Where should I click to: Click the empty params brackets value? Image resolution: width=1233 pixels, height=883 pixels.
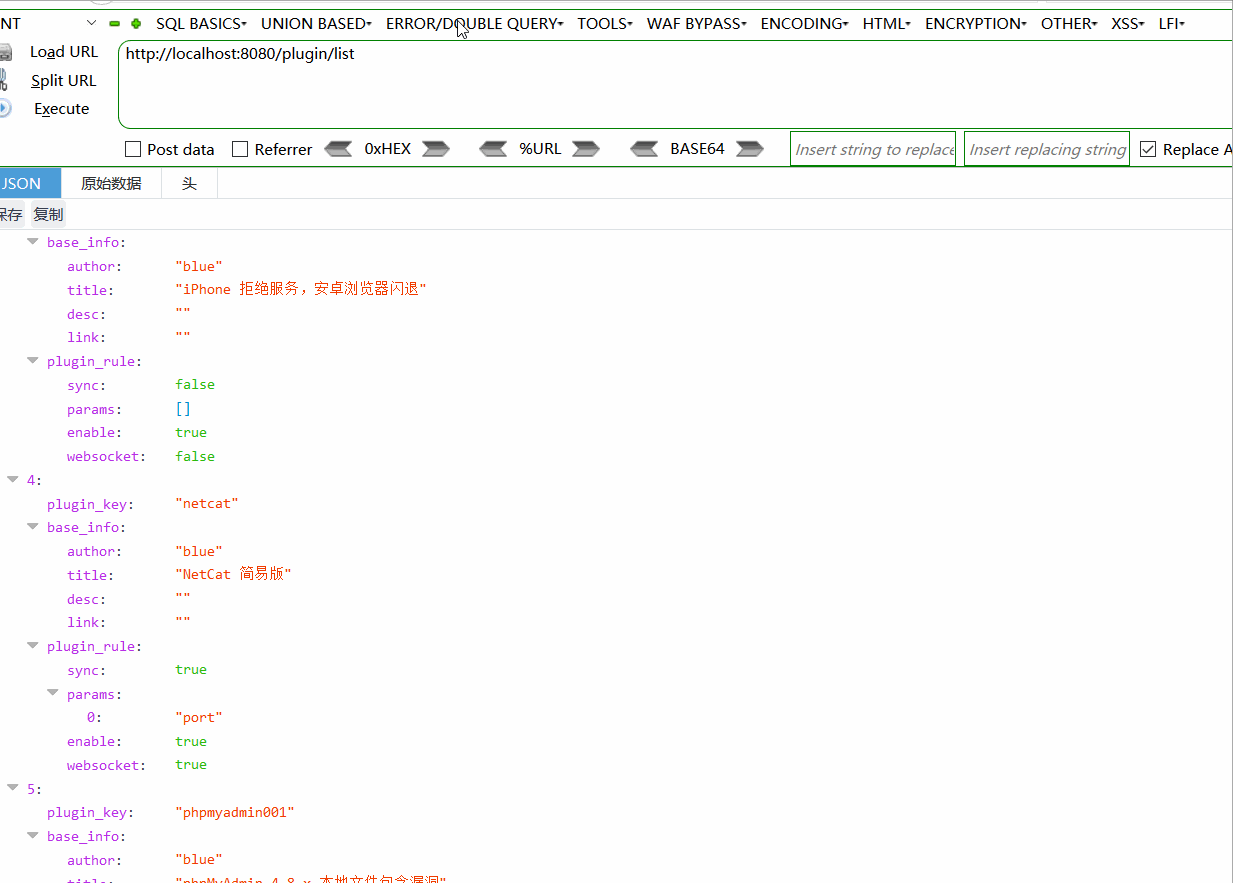click(183, 409)
